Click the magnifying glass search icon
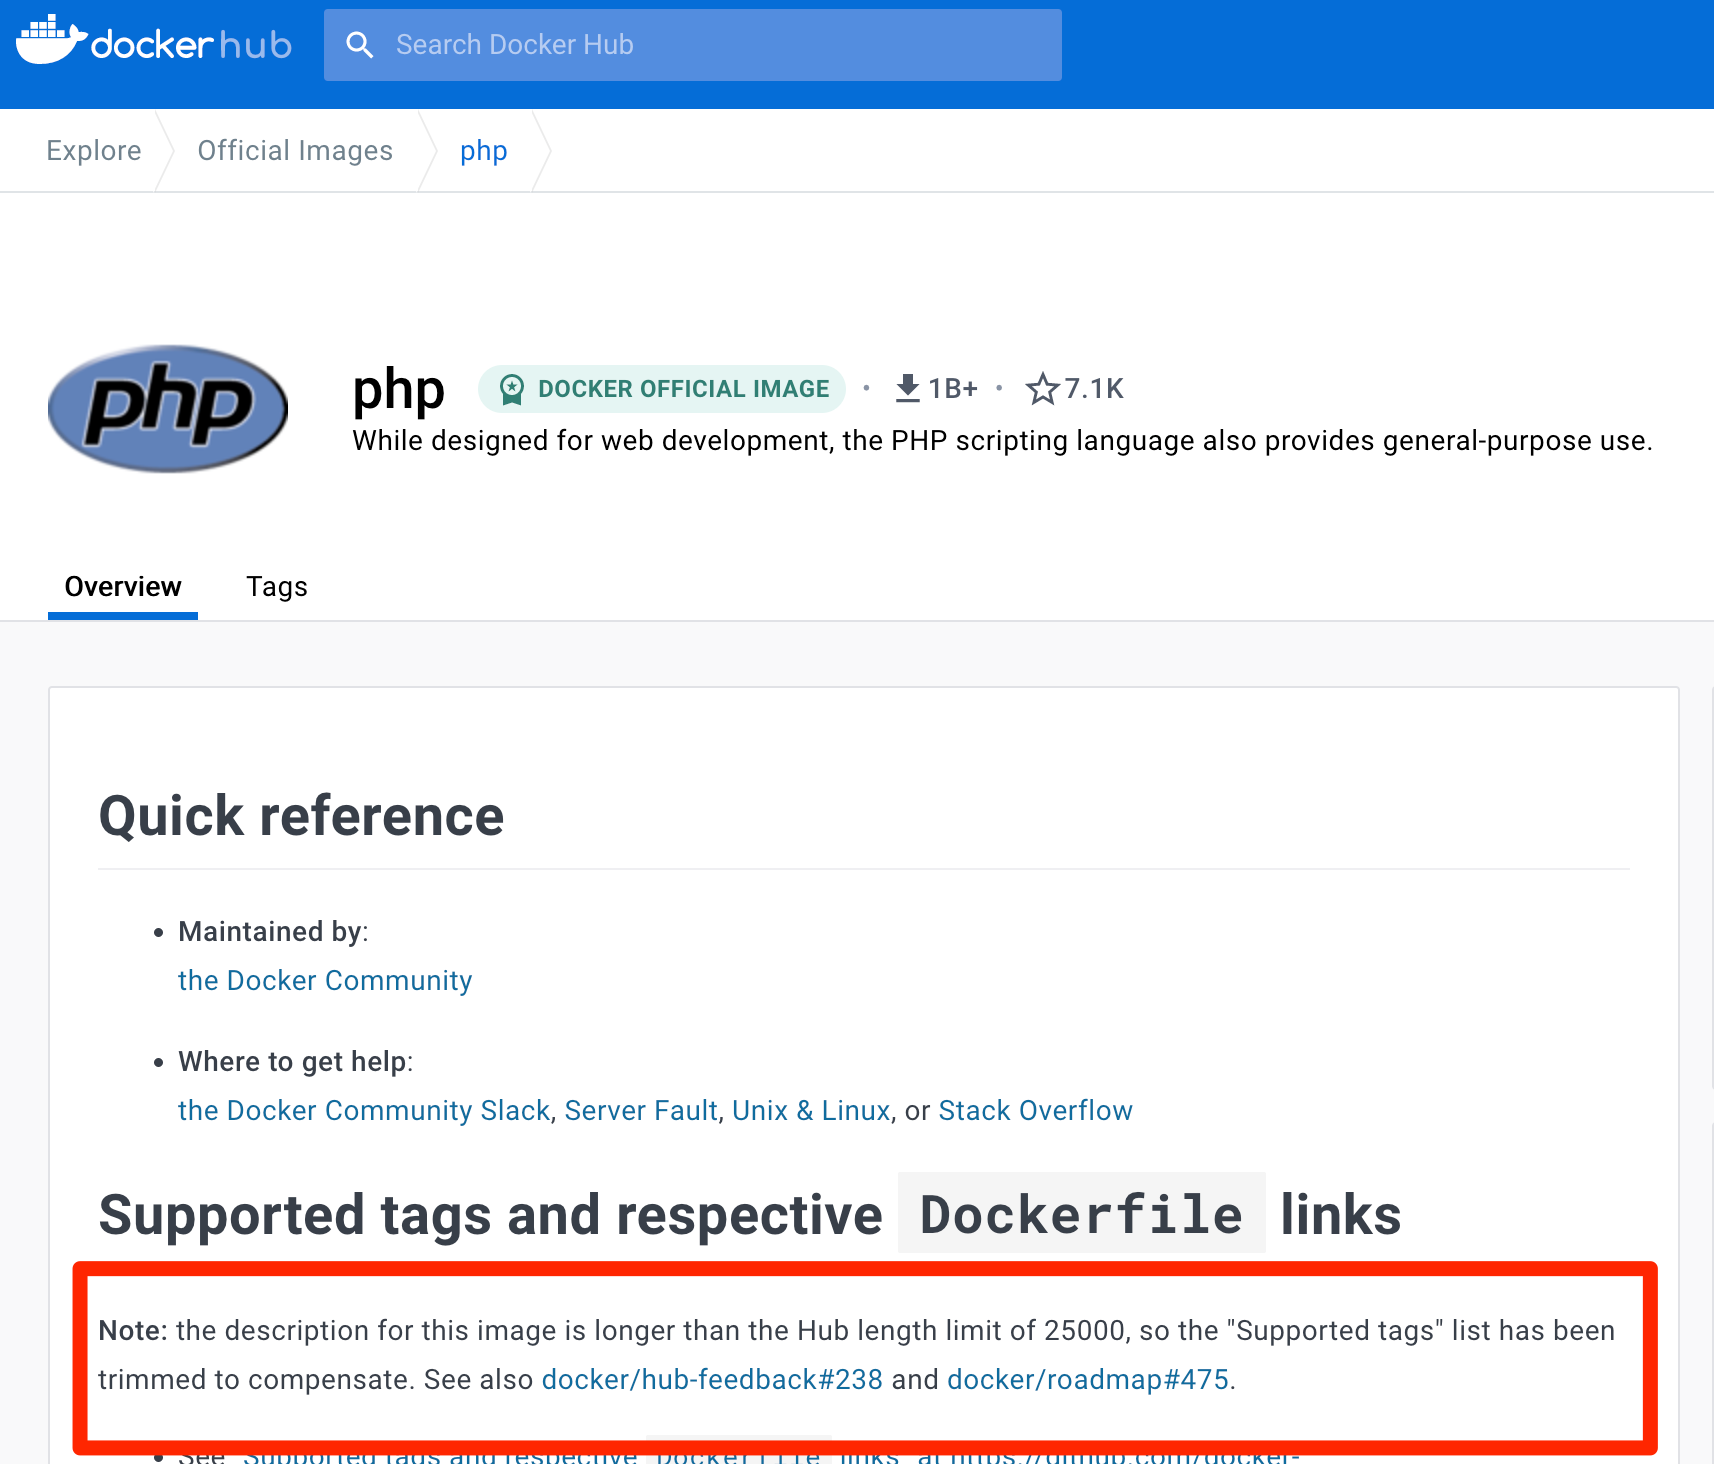Viewport: 1714px width, 1464px height. (360, 45)
